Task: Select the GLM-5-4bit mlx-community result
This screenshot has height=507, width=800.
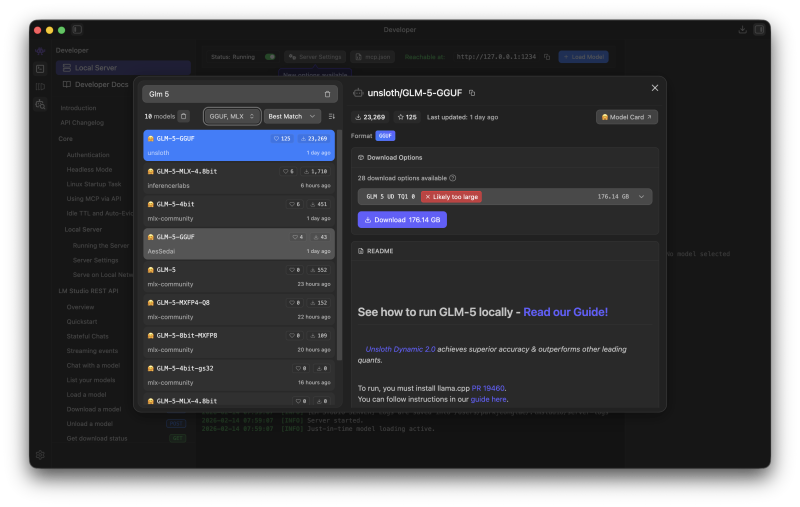Action: 238,211
